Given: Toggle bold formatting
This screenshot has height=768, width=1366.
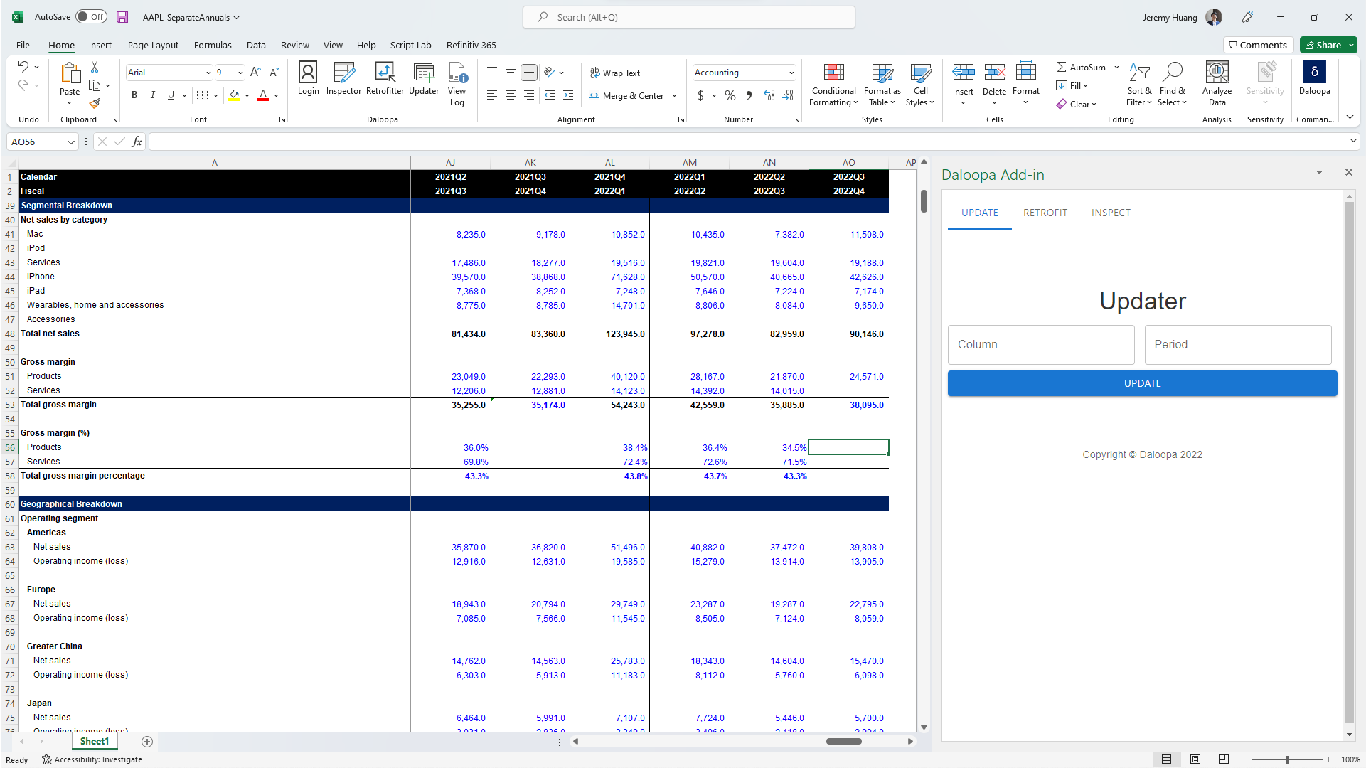Looking at the screenshot, I should pos(135,95).
